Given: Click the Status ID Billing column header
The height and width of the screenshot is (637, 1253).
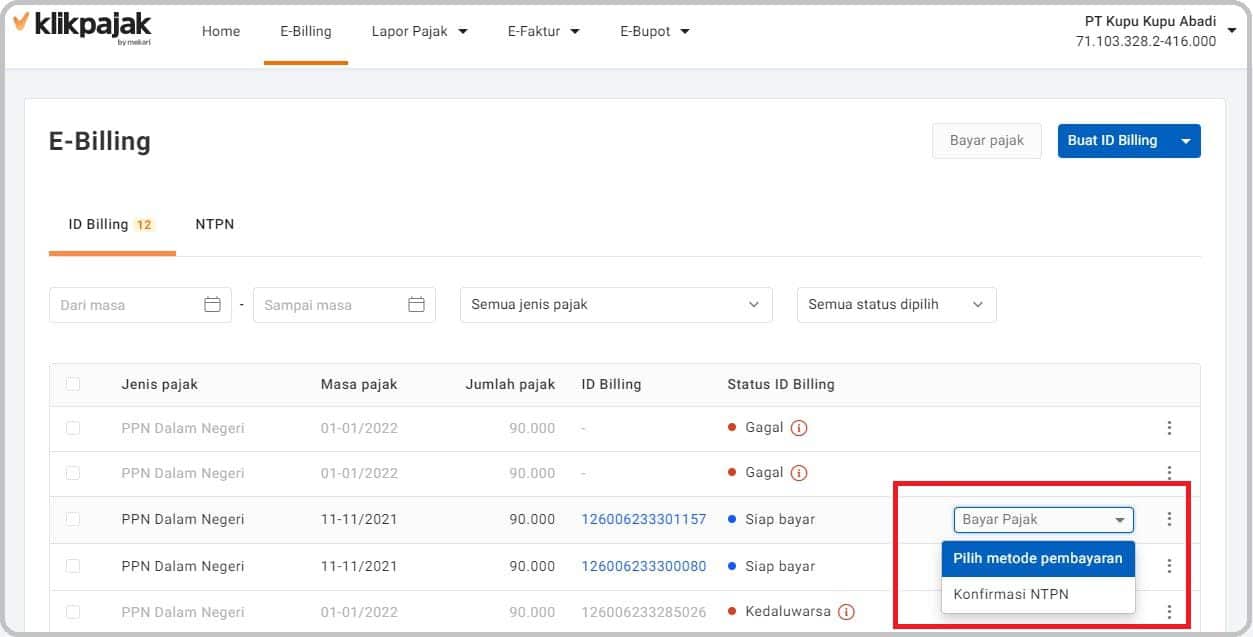Looking at the screenshot, I should point(781,384).
